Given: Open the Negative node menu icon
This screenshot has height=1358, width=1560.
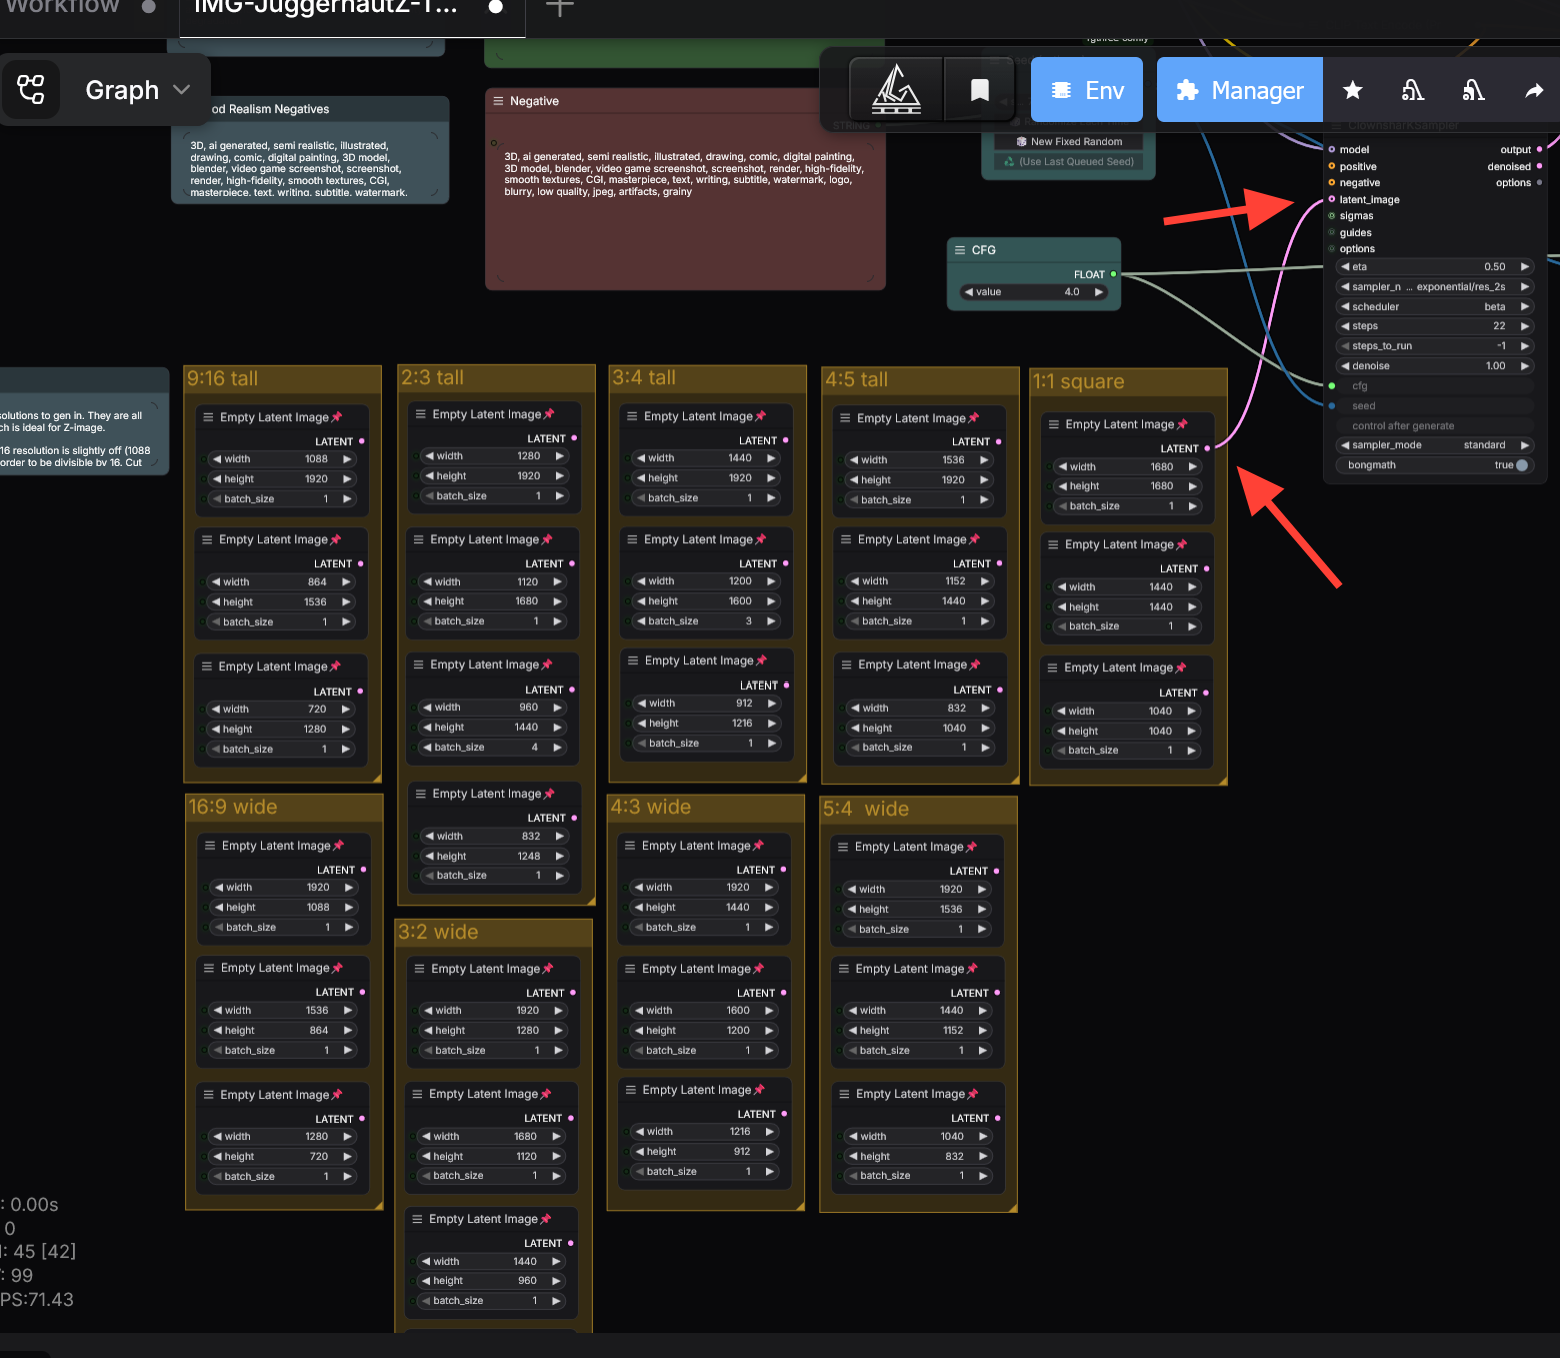Looking at the screenshot, I should point(498,101).
